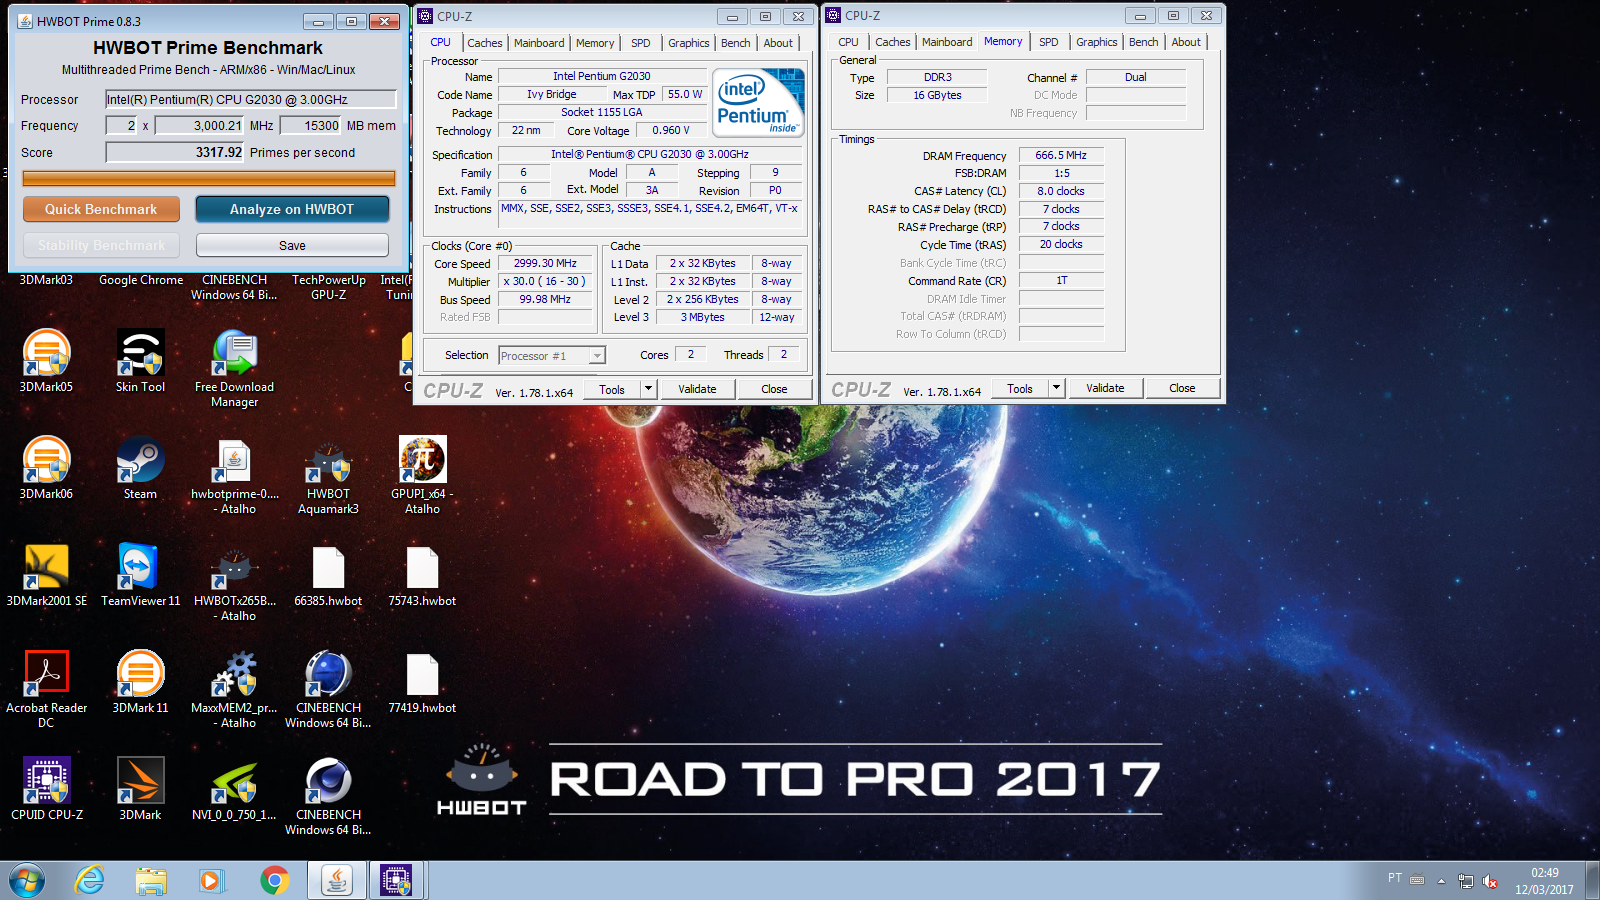Click the PT language indicator
The width and height of the screenshot is (1600, 900).
(x=1394, y=878)
